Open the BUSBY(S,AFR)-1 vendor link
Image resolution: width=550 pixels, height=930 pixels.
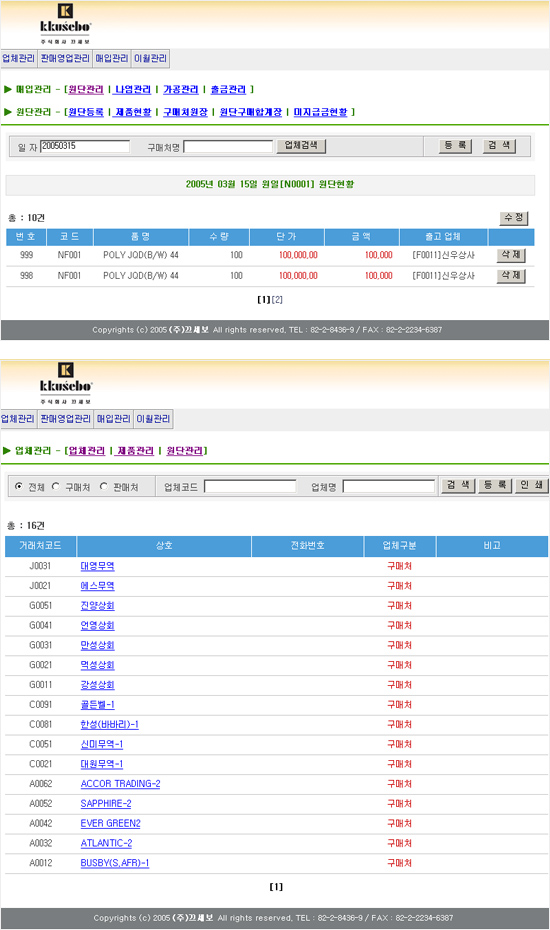115,864
